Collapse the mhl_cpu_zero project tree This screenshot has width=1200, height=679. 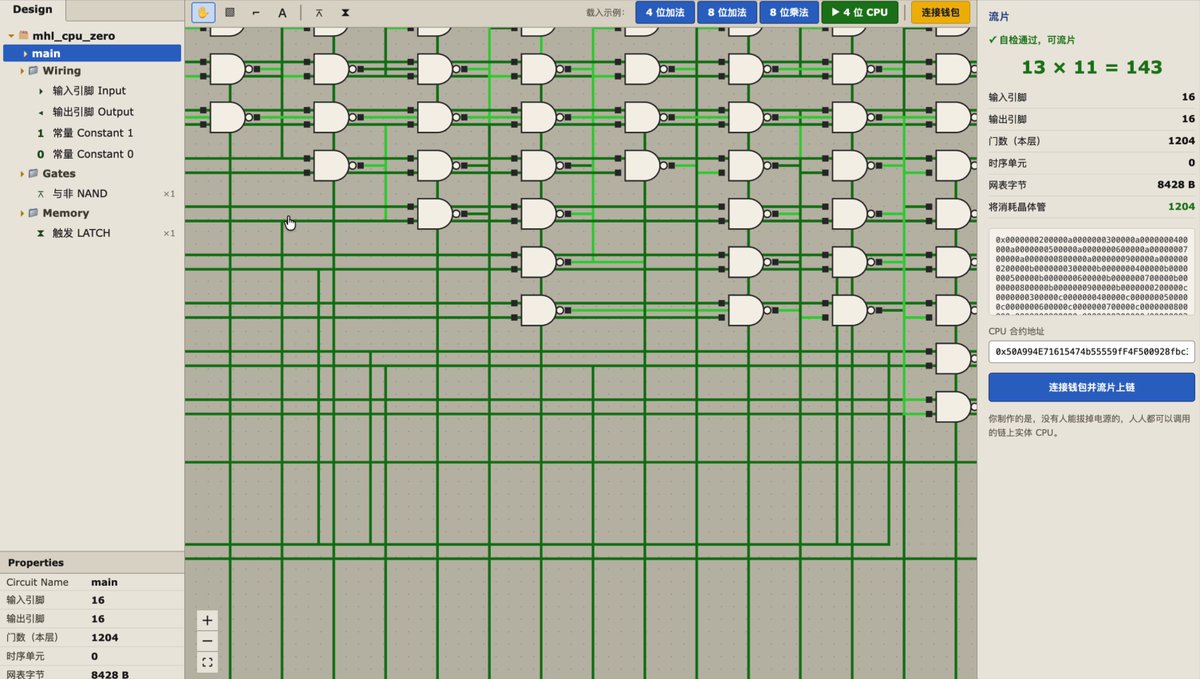point(11,35)
